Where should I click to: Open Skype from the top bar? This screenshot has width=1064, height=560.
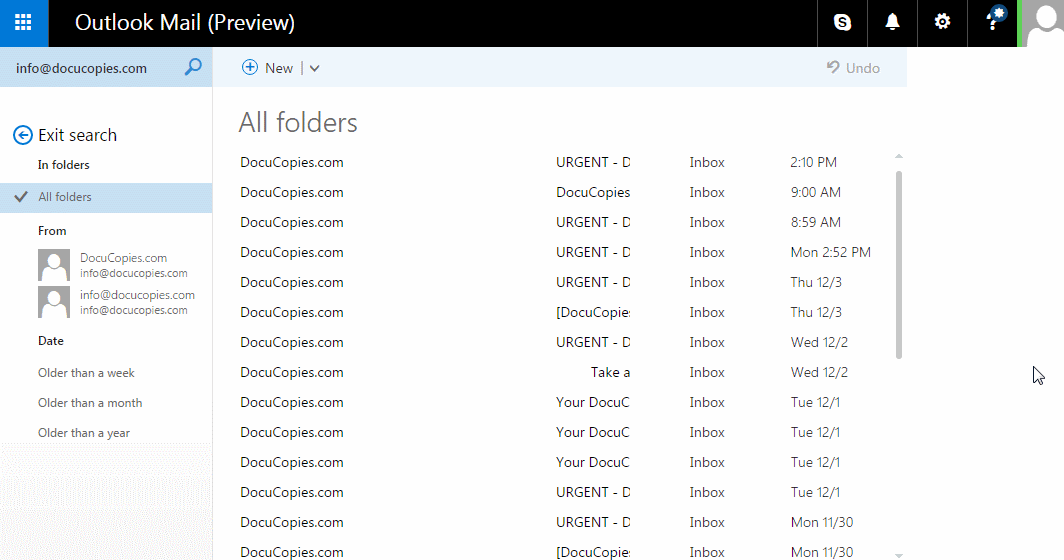click(x=842, y=23)
